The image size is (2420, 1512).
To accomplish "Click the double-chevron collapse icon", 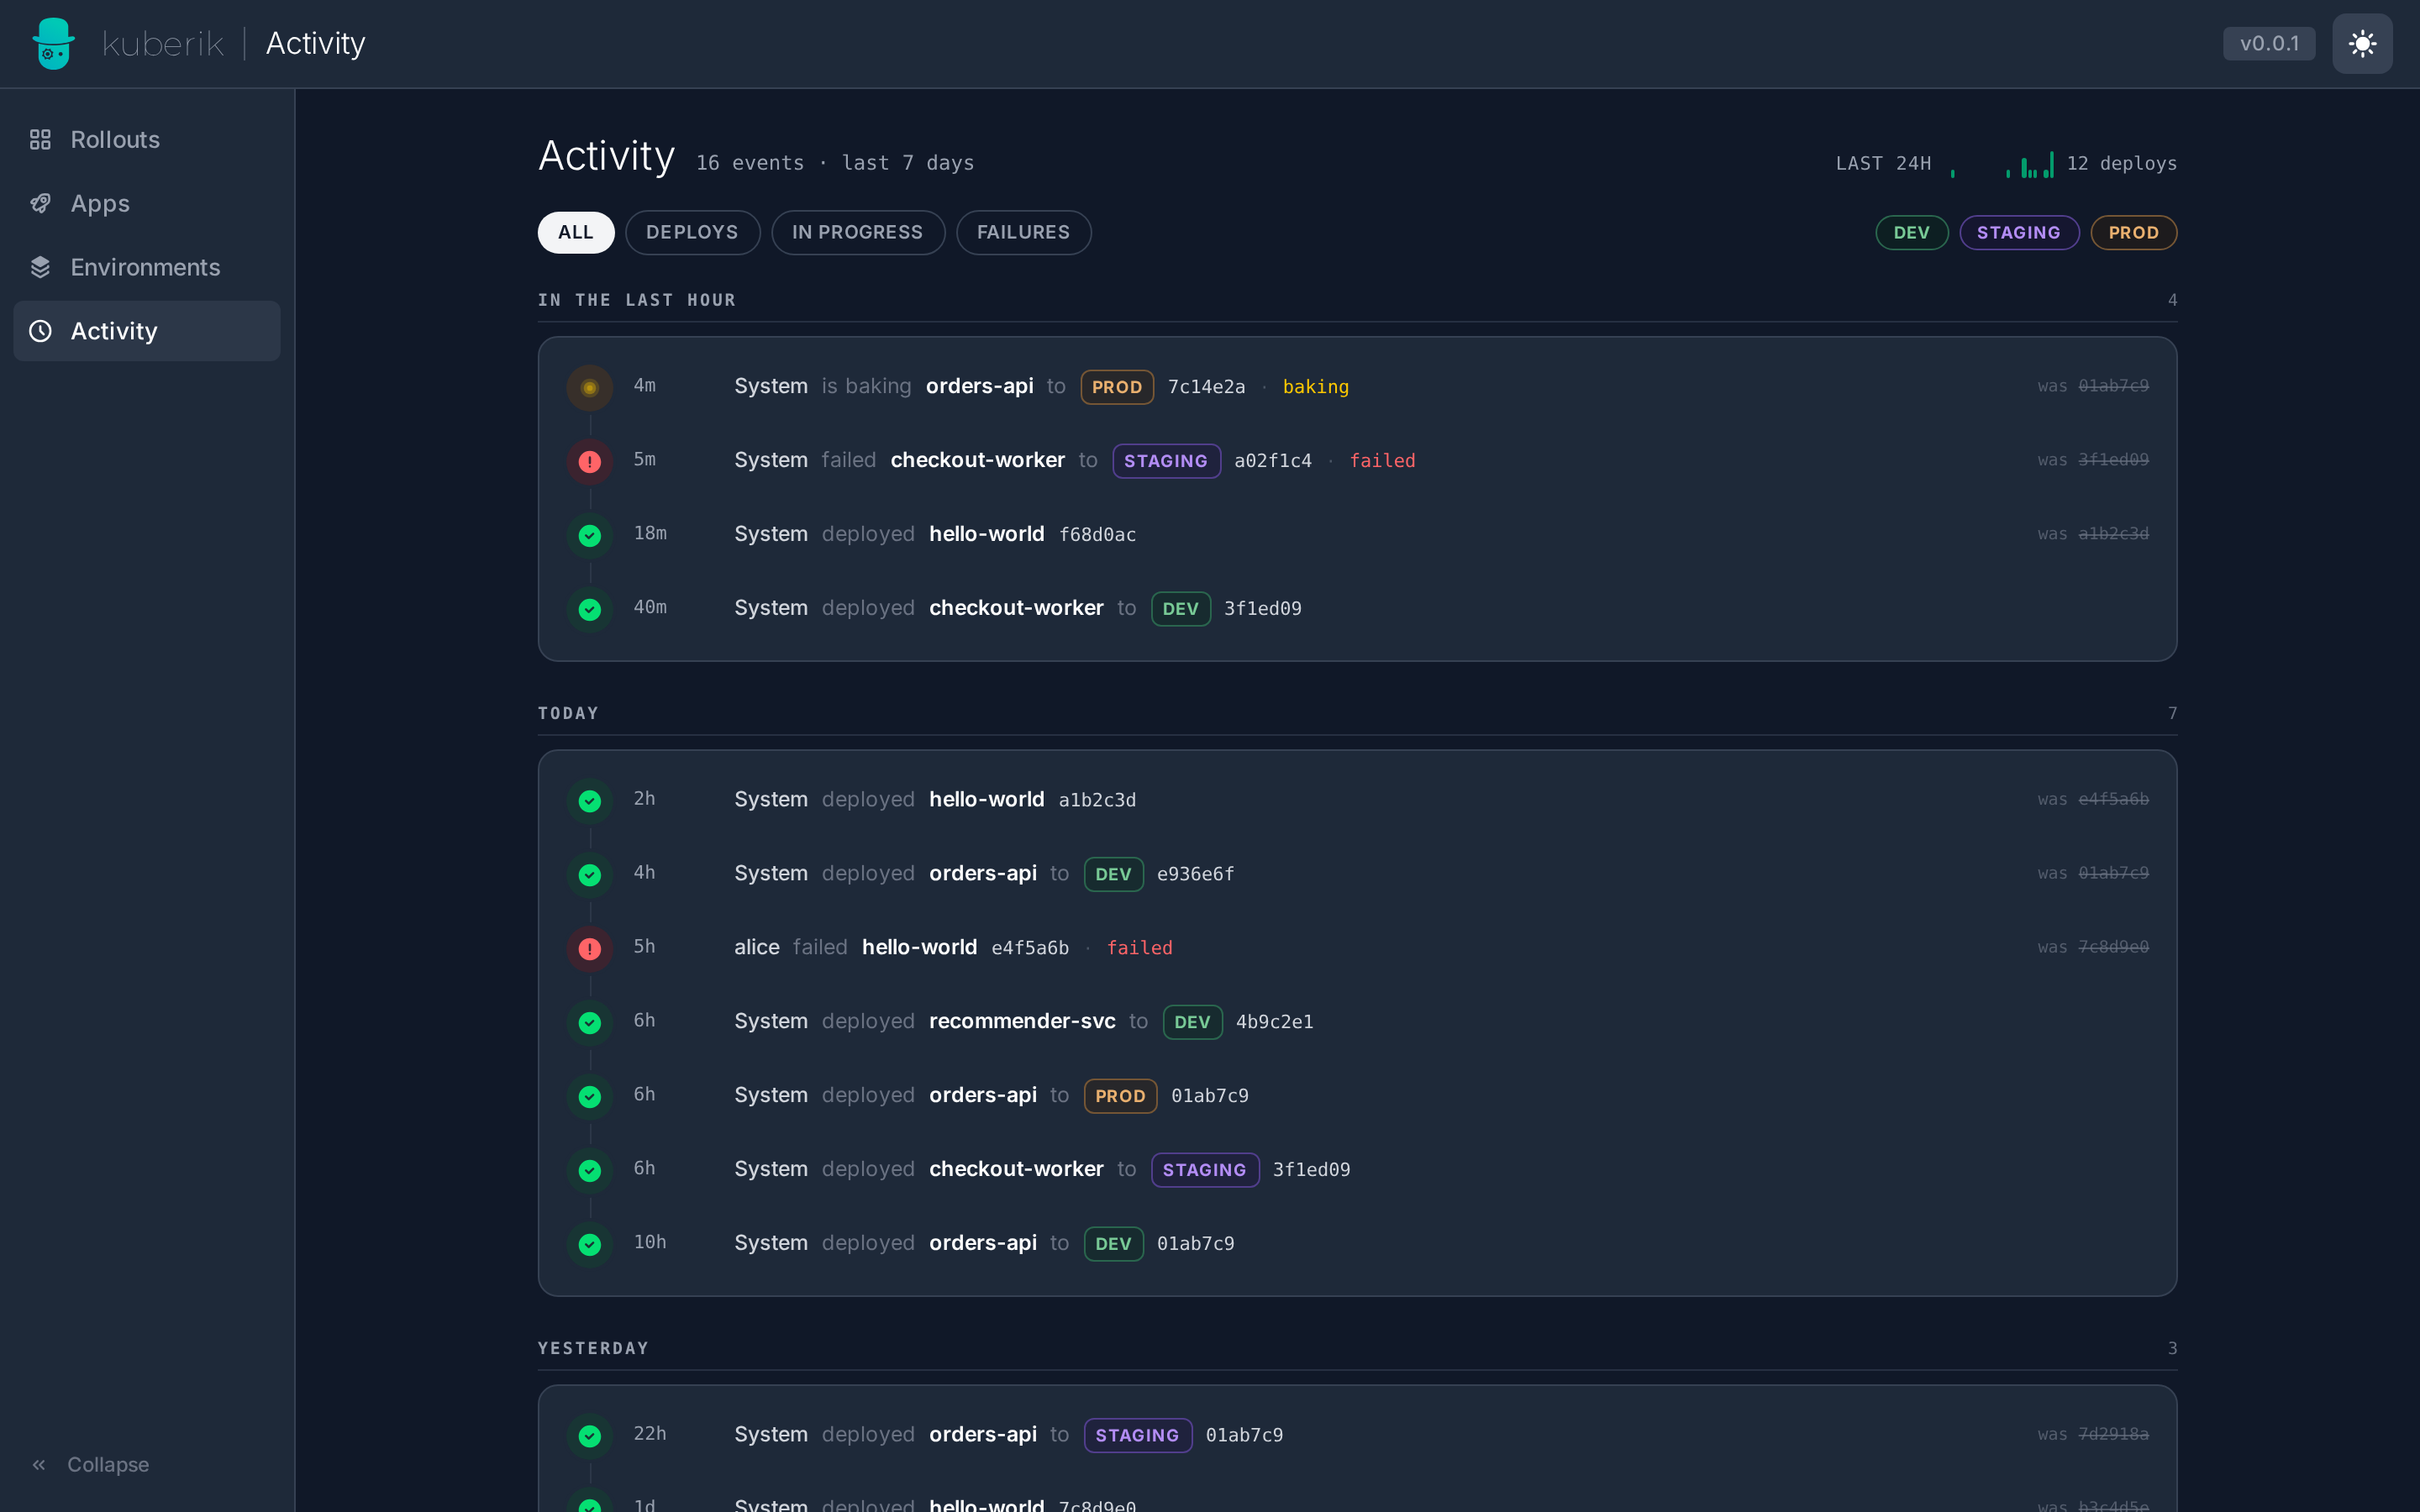I will (x=39, y=1465).
